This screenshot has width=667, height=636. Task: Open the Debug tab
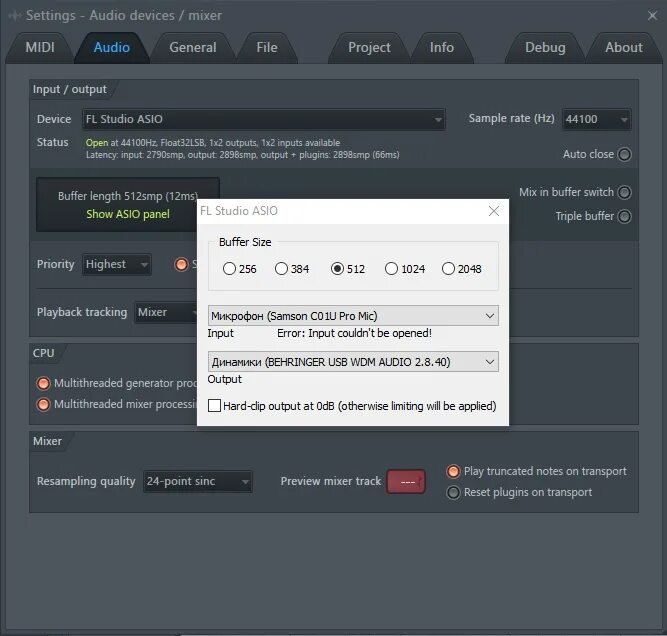pos(545,48)
